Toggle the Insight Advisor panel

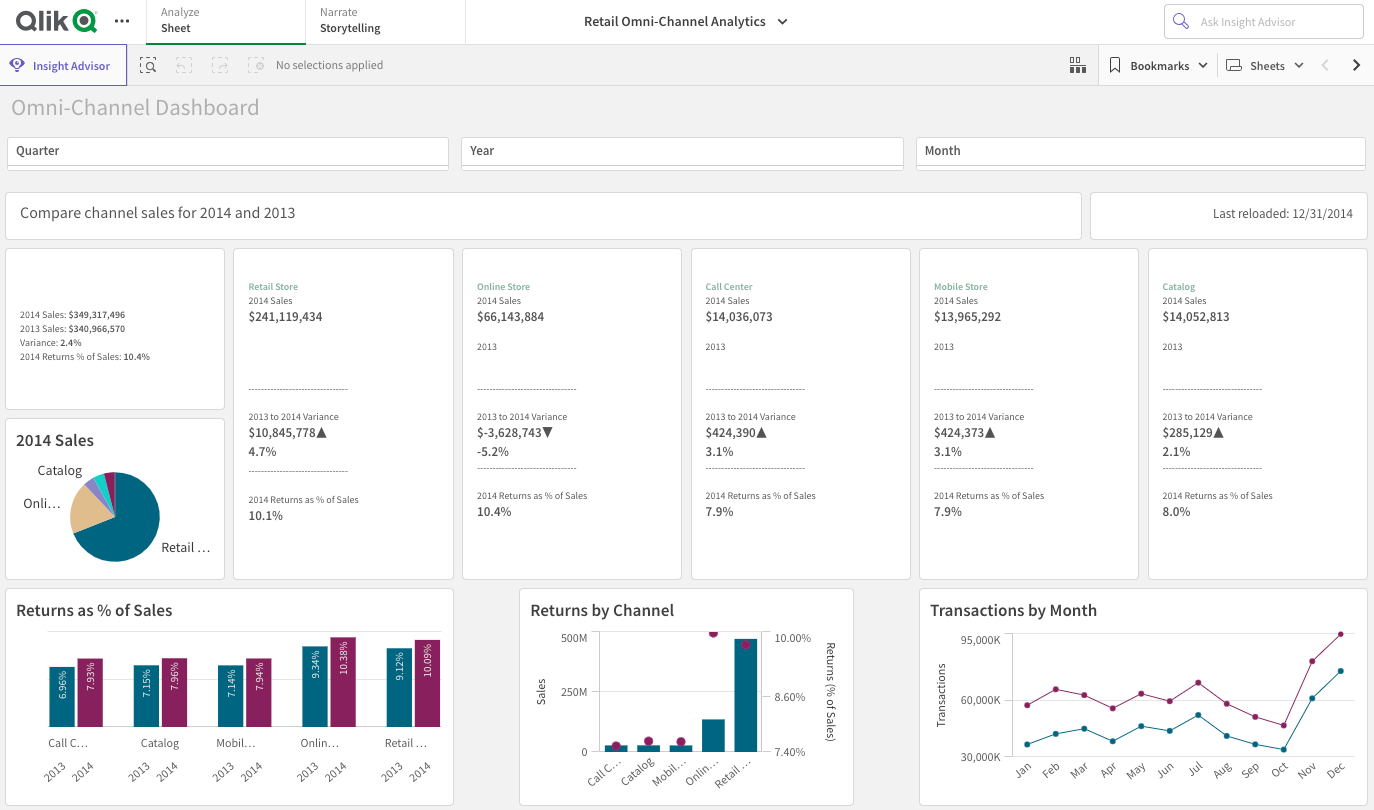pos(63,64)
